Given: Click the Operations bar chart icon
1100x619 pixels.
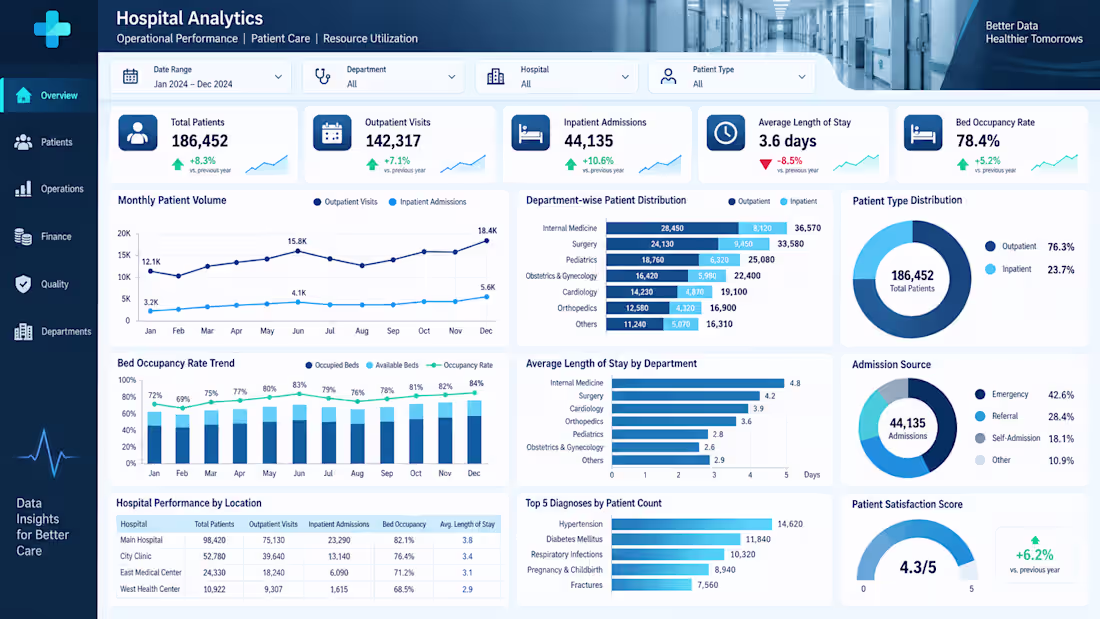Looking at the screenshot, I should [x=23, y=189].
